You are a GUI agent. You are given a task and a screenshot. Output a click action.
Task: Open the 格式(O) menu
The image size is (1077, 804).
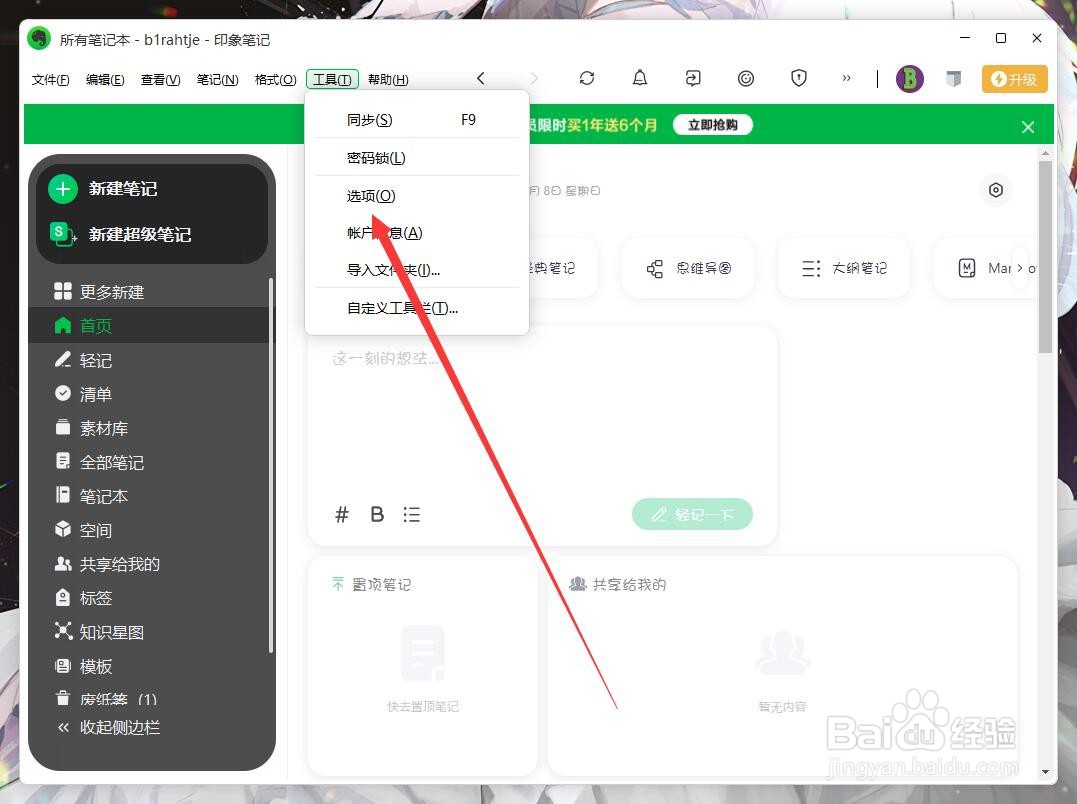(x=275, y=80)
